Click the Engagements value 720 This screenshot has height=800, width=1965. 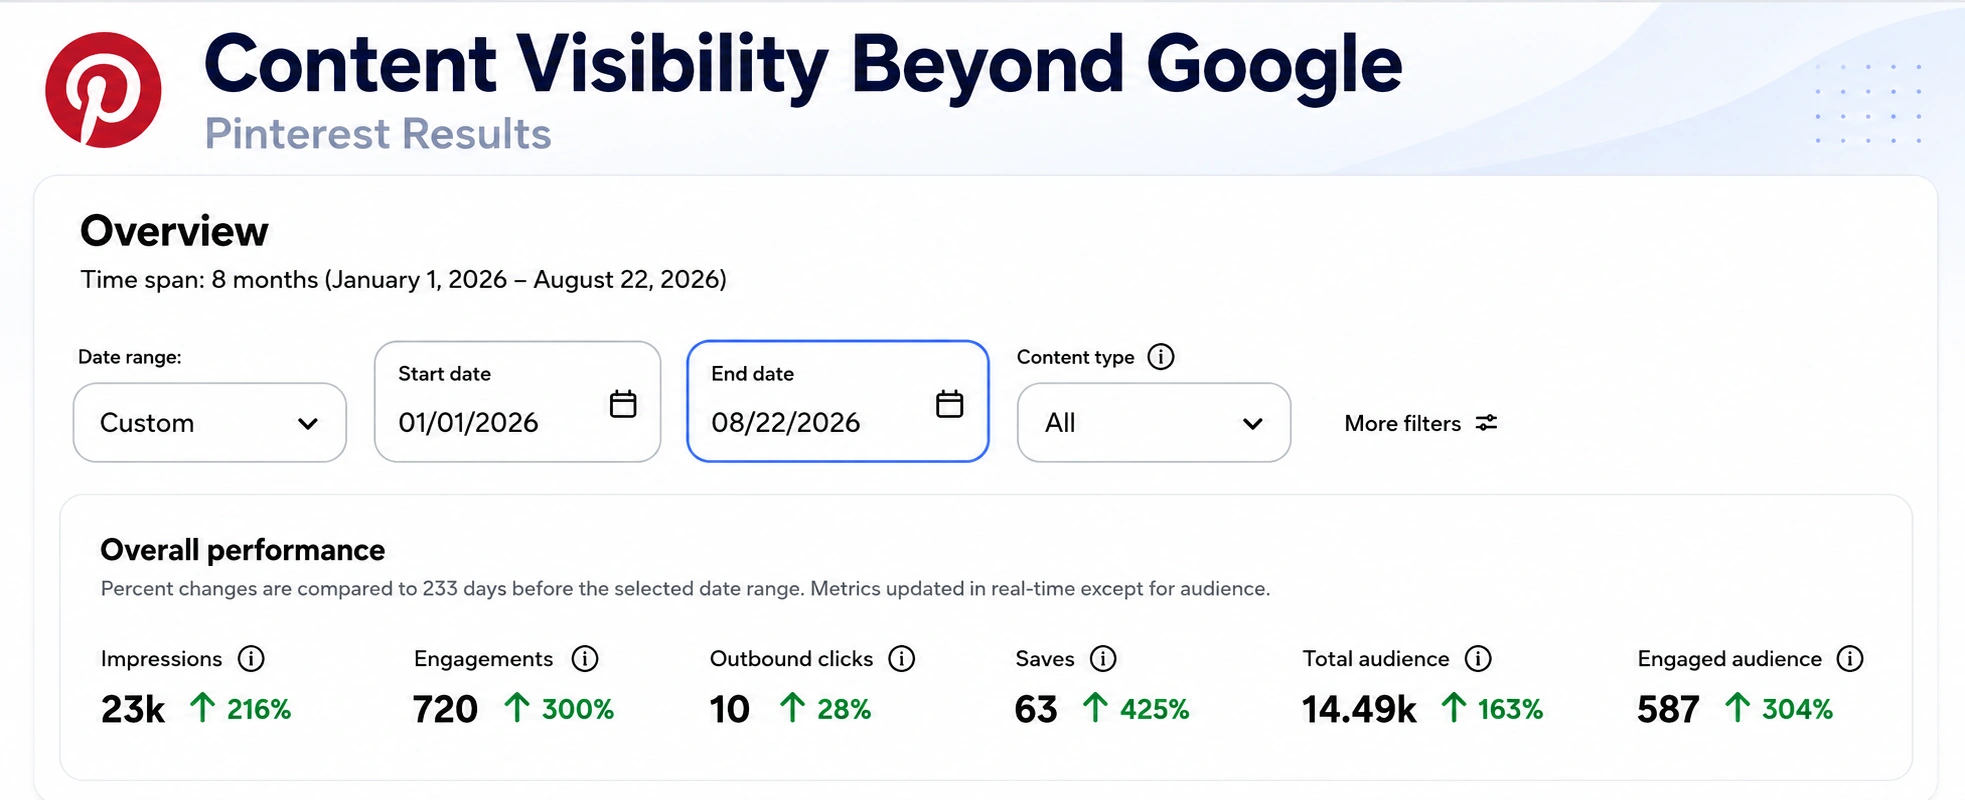[446, 710]
